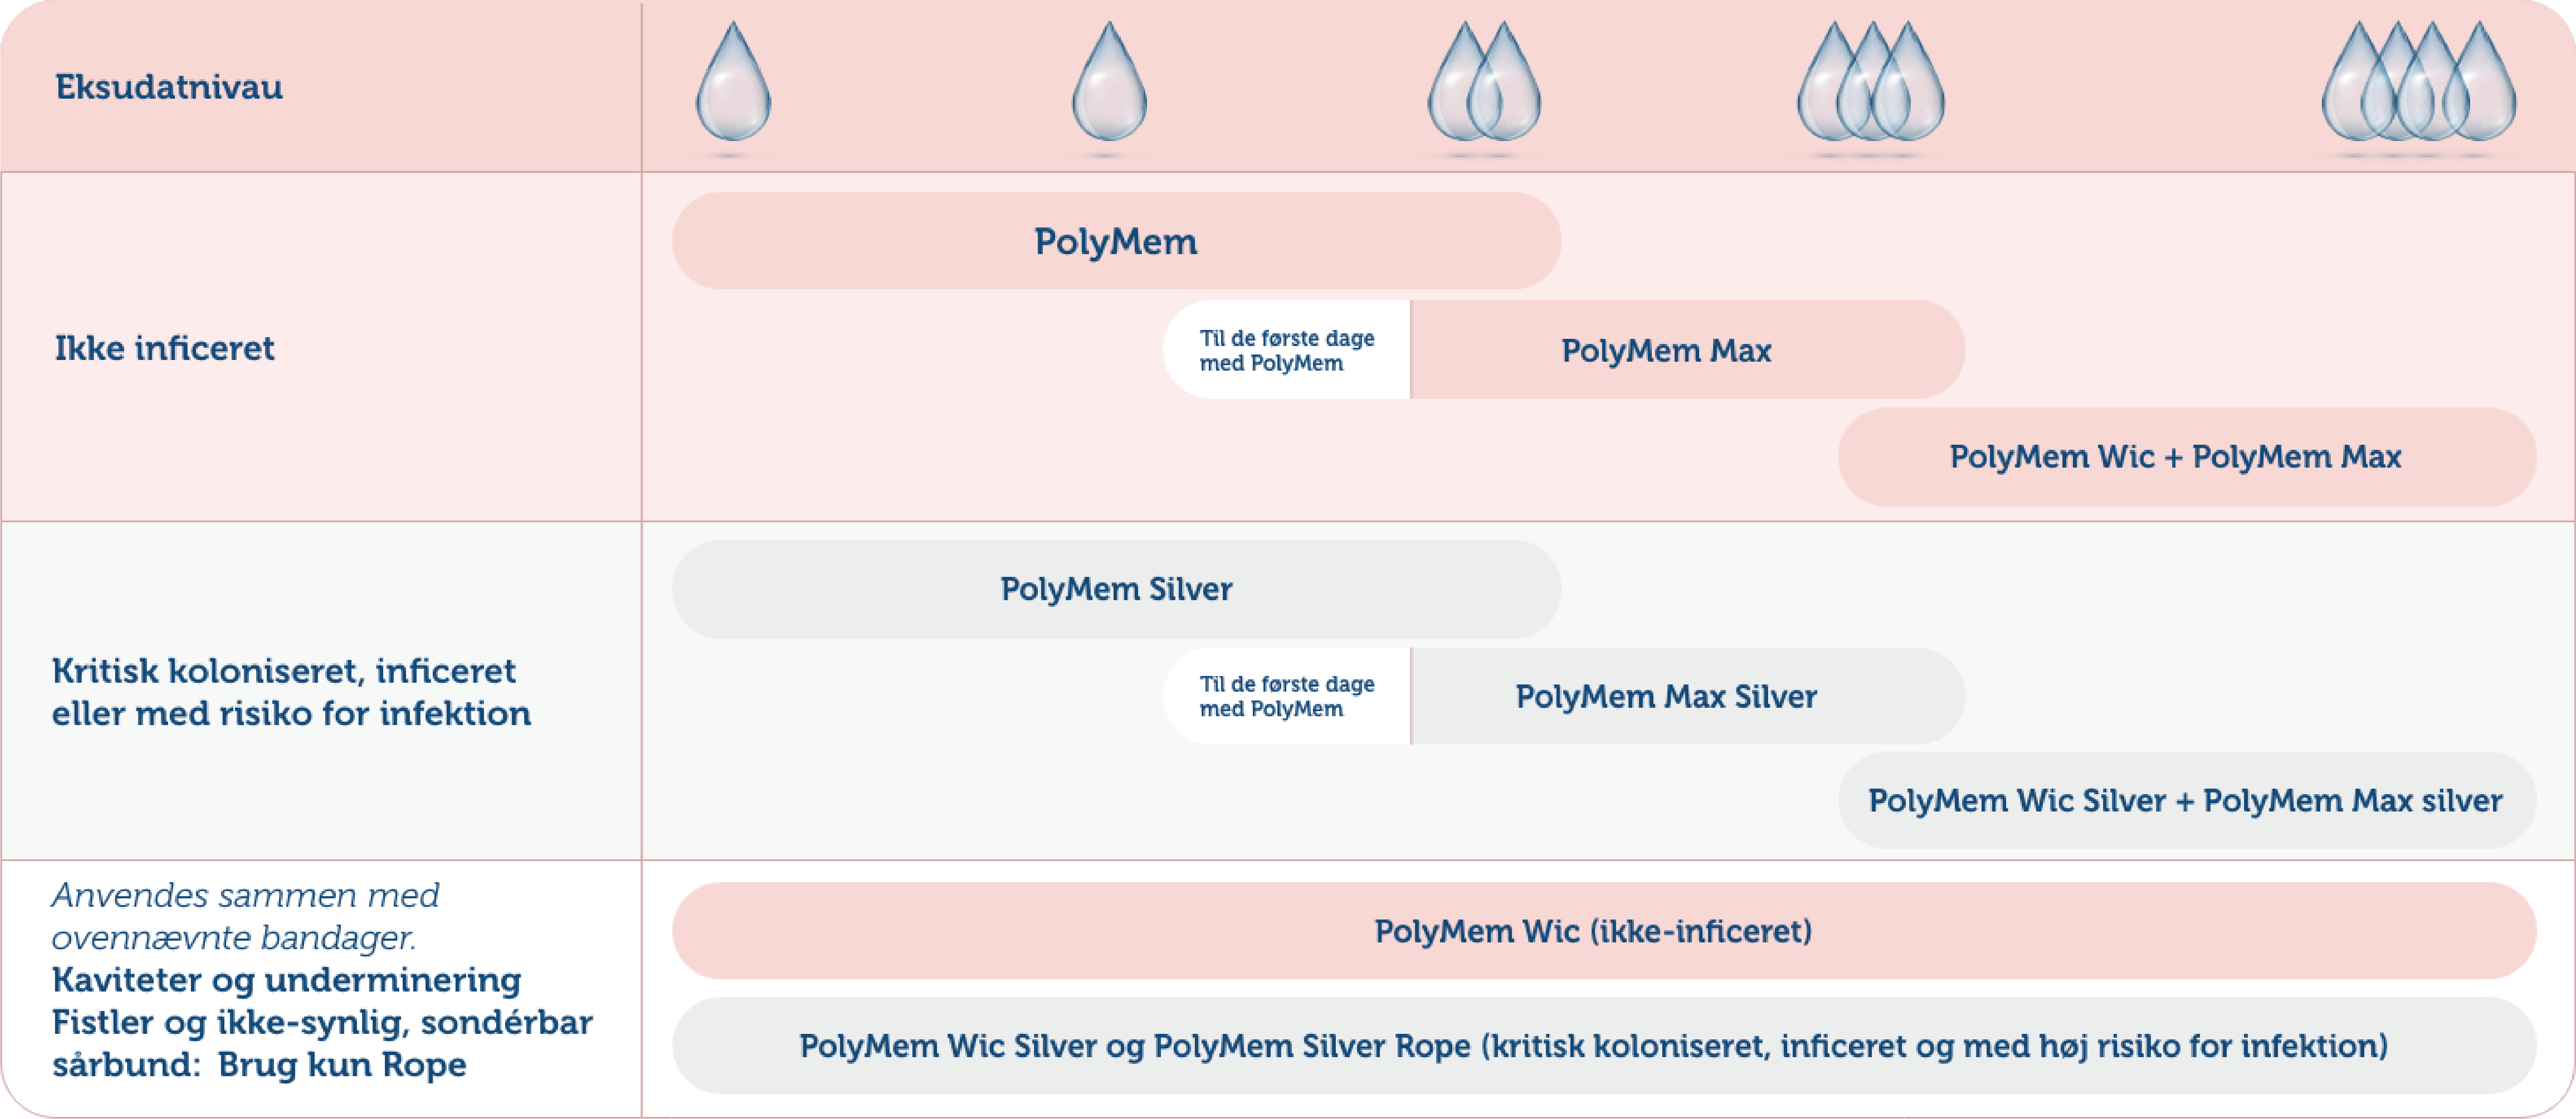Select PolyMem Wic Silver + PolyMem Max silver

(2187, 801)
